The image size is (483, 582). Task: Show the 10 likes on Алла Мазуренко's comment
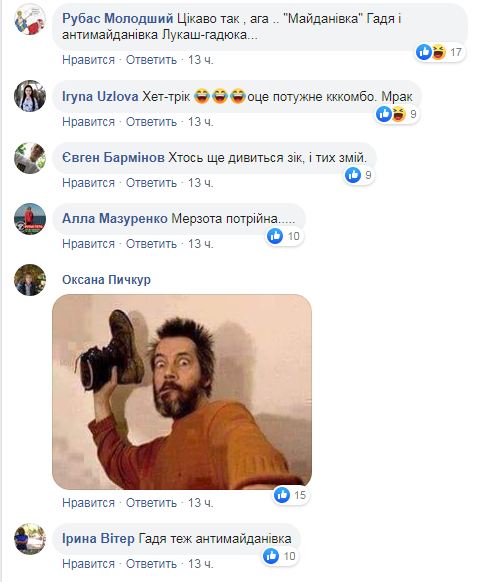pyautogui.click(x=285, y=236)
